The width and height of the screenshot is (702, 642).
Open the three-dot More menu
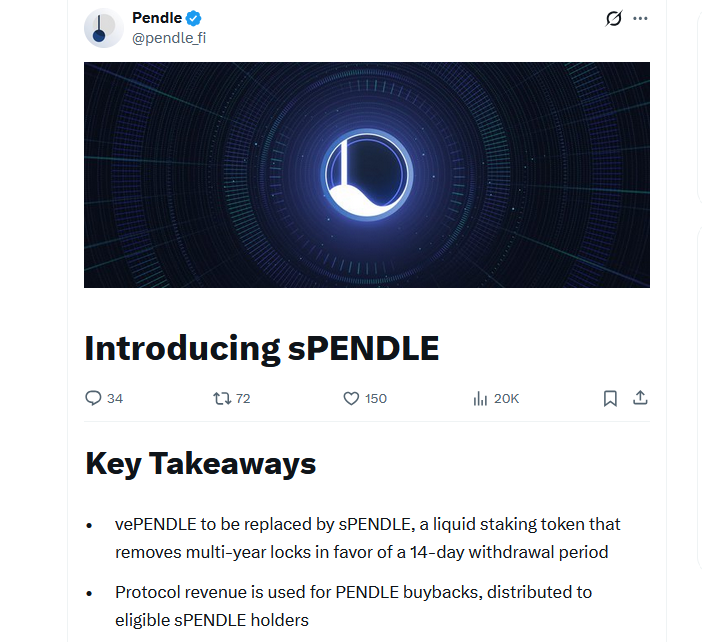[641, 18]
